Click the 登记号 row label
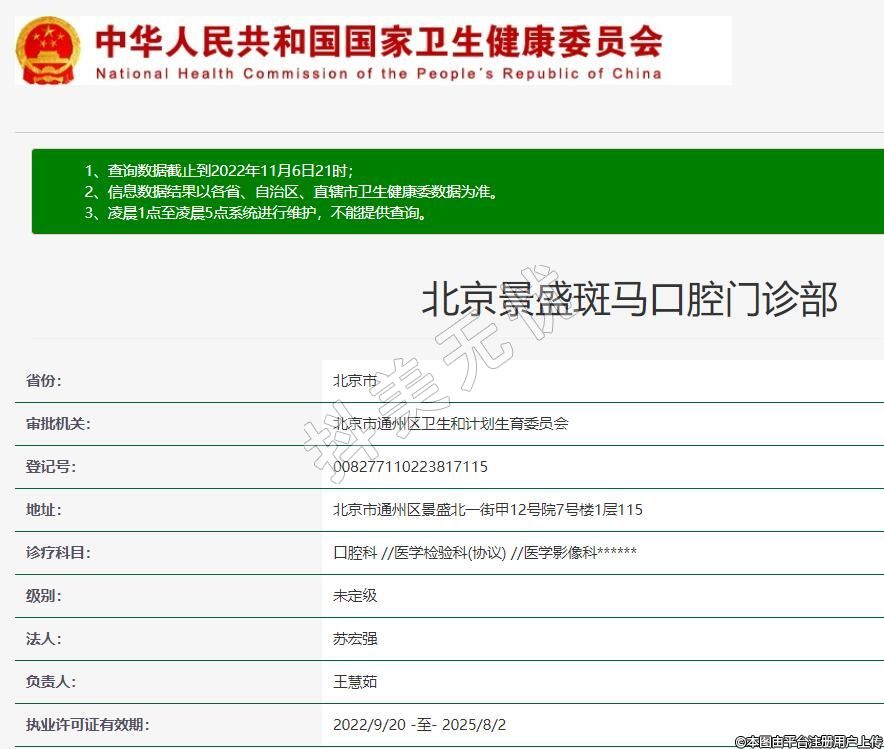Image resolution: width=884 pixels, height=749 pixels. coord(51,467)
